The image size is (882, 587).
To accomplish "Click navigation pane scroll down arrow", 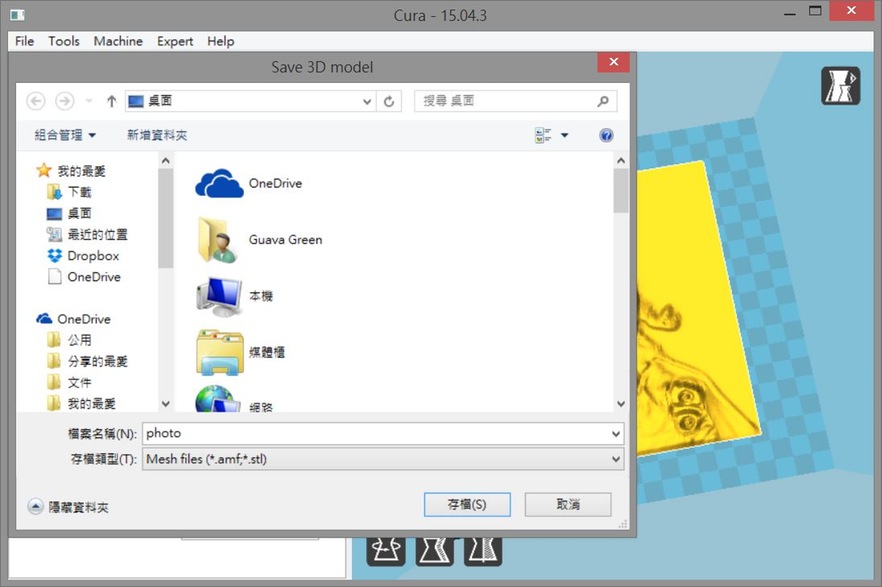I will [165, 404].
